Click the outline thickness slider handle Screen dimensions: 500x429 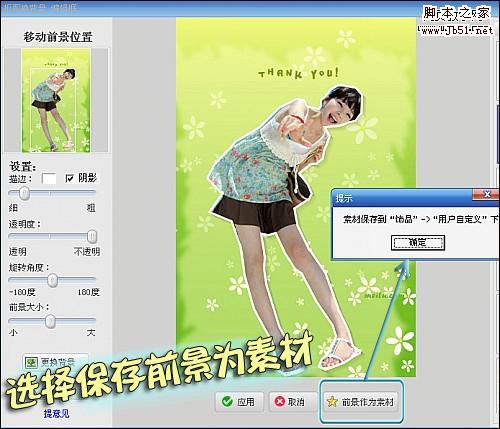click(24, 193)
